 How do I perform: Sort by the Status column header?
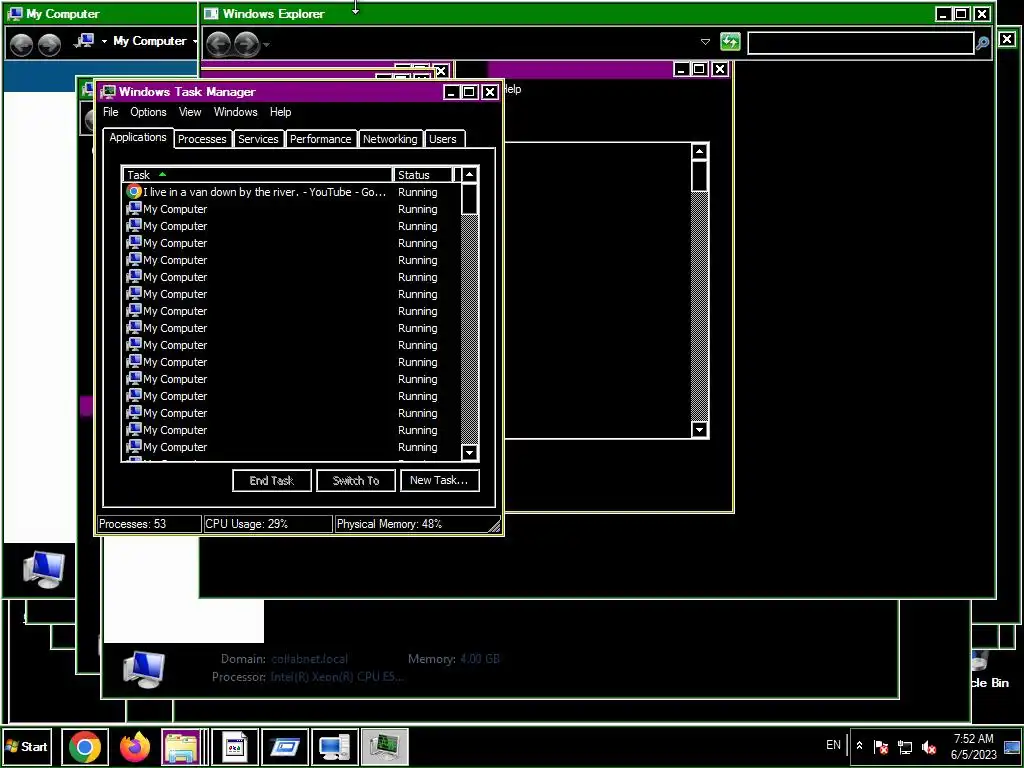(x=423, y=174)
